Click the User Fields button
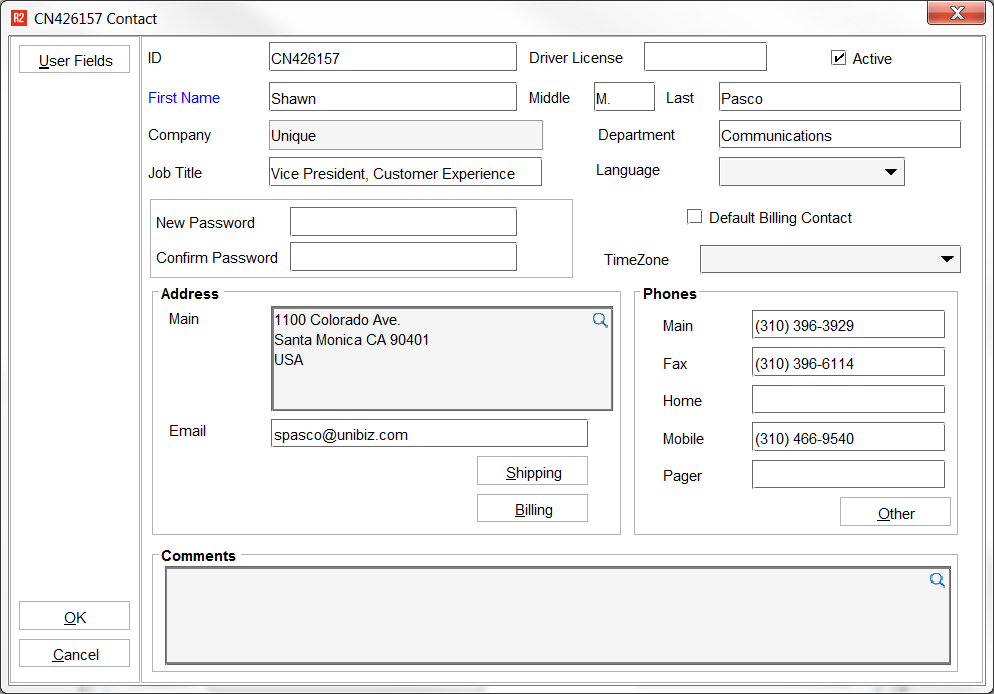This screenshot has height=694, width=994. pyautogui.click(x=75, y=60)
